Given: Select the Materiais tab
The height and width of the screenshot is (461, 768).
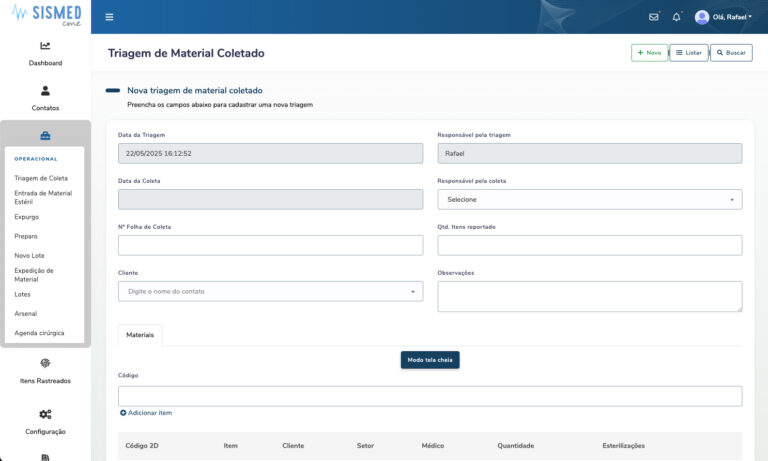Looking at the screenshot, I should click(140, 335).
